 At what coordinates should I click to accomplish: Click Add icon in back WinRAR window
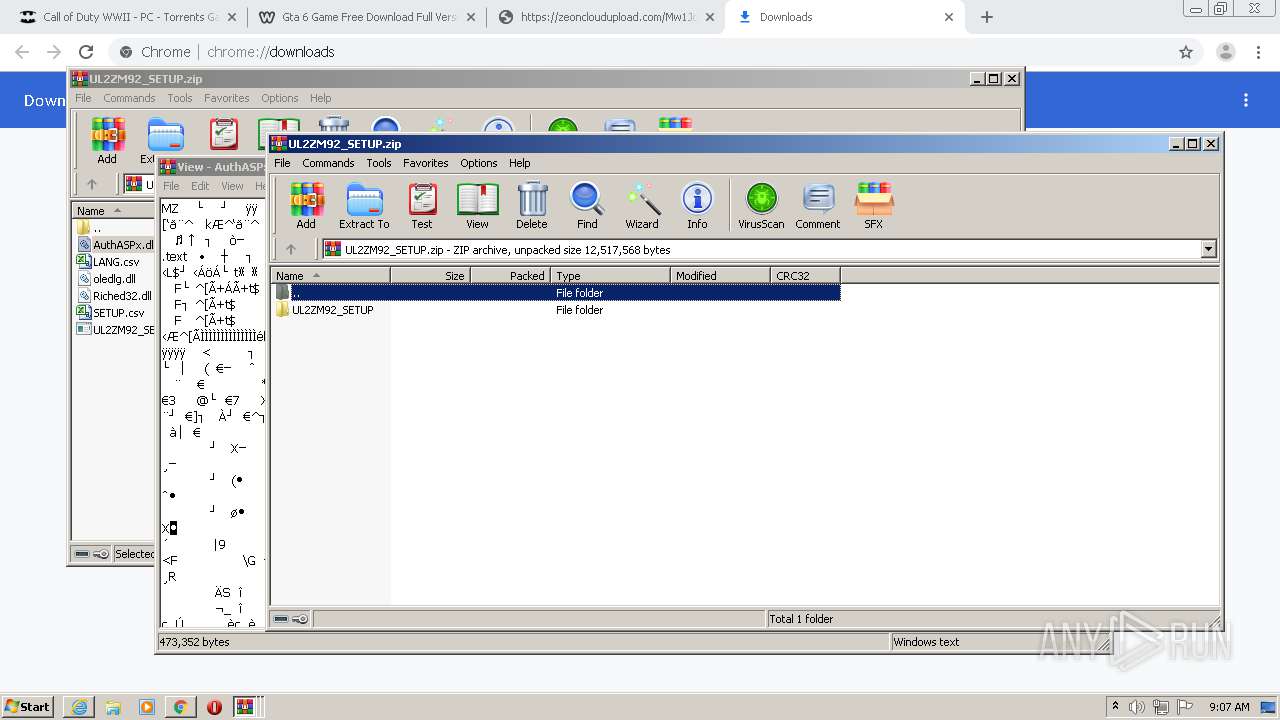[107, 140]
